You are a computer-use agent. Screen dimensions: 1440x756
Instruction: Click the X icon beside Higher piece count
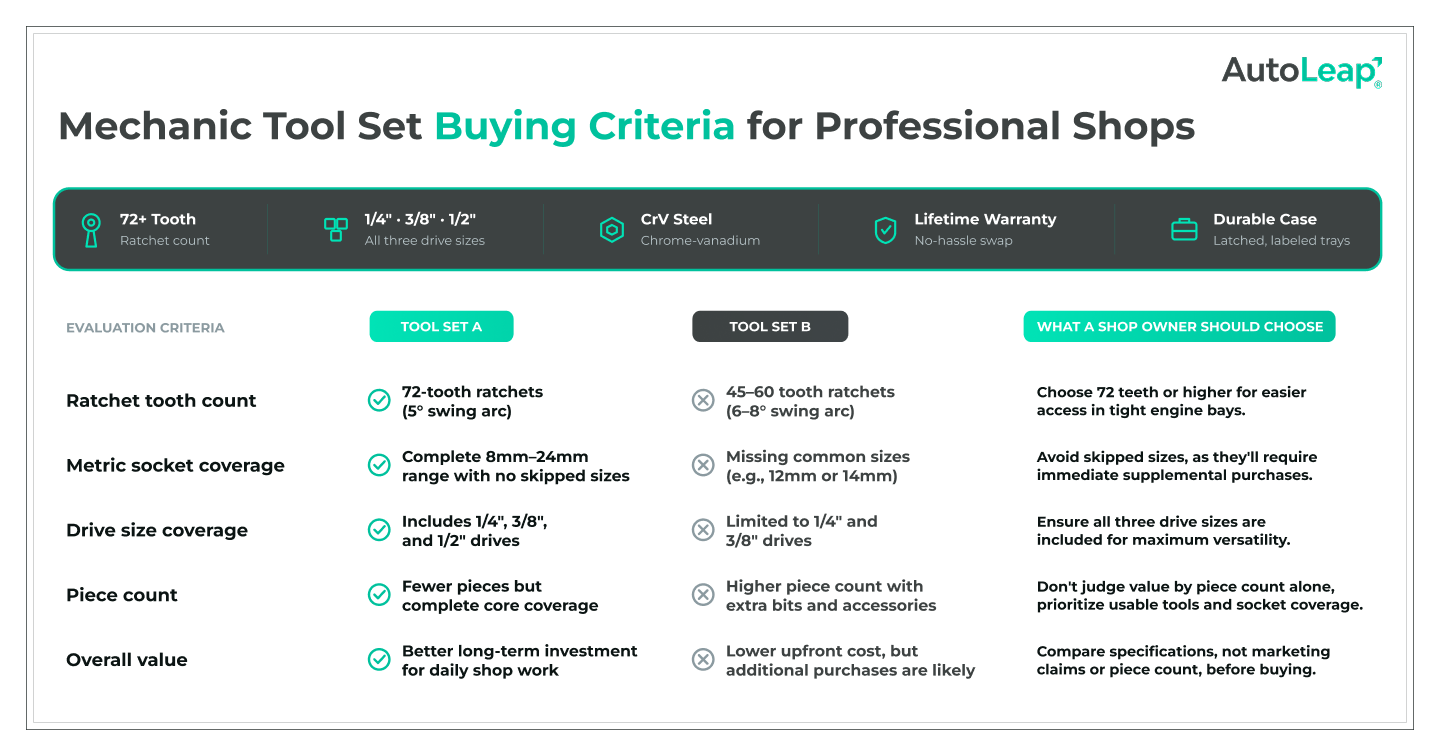(703, 595)
